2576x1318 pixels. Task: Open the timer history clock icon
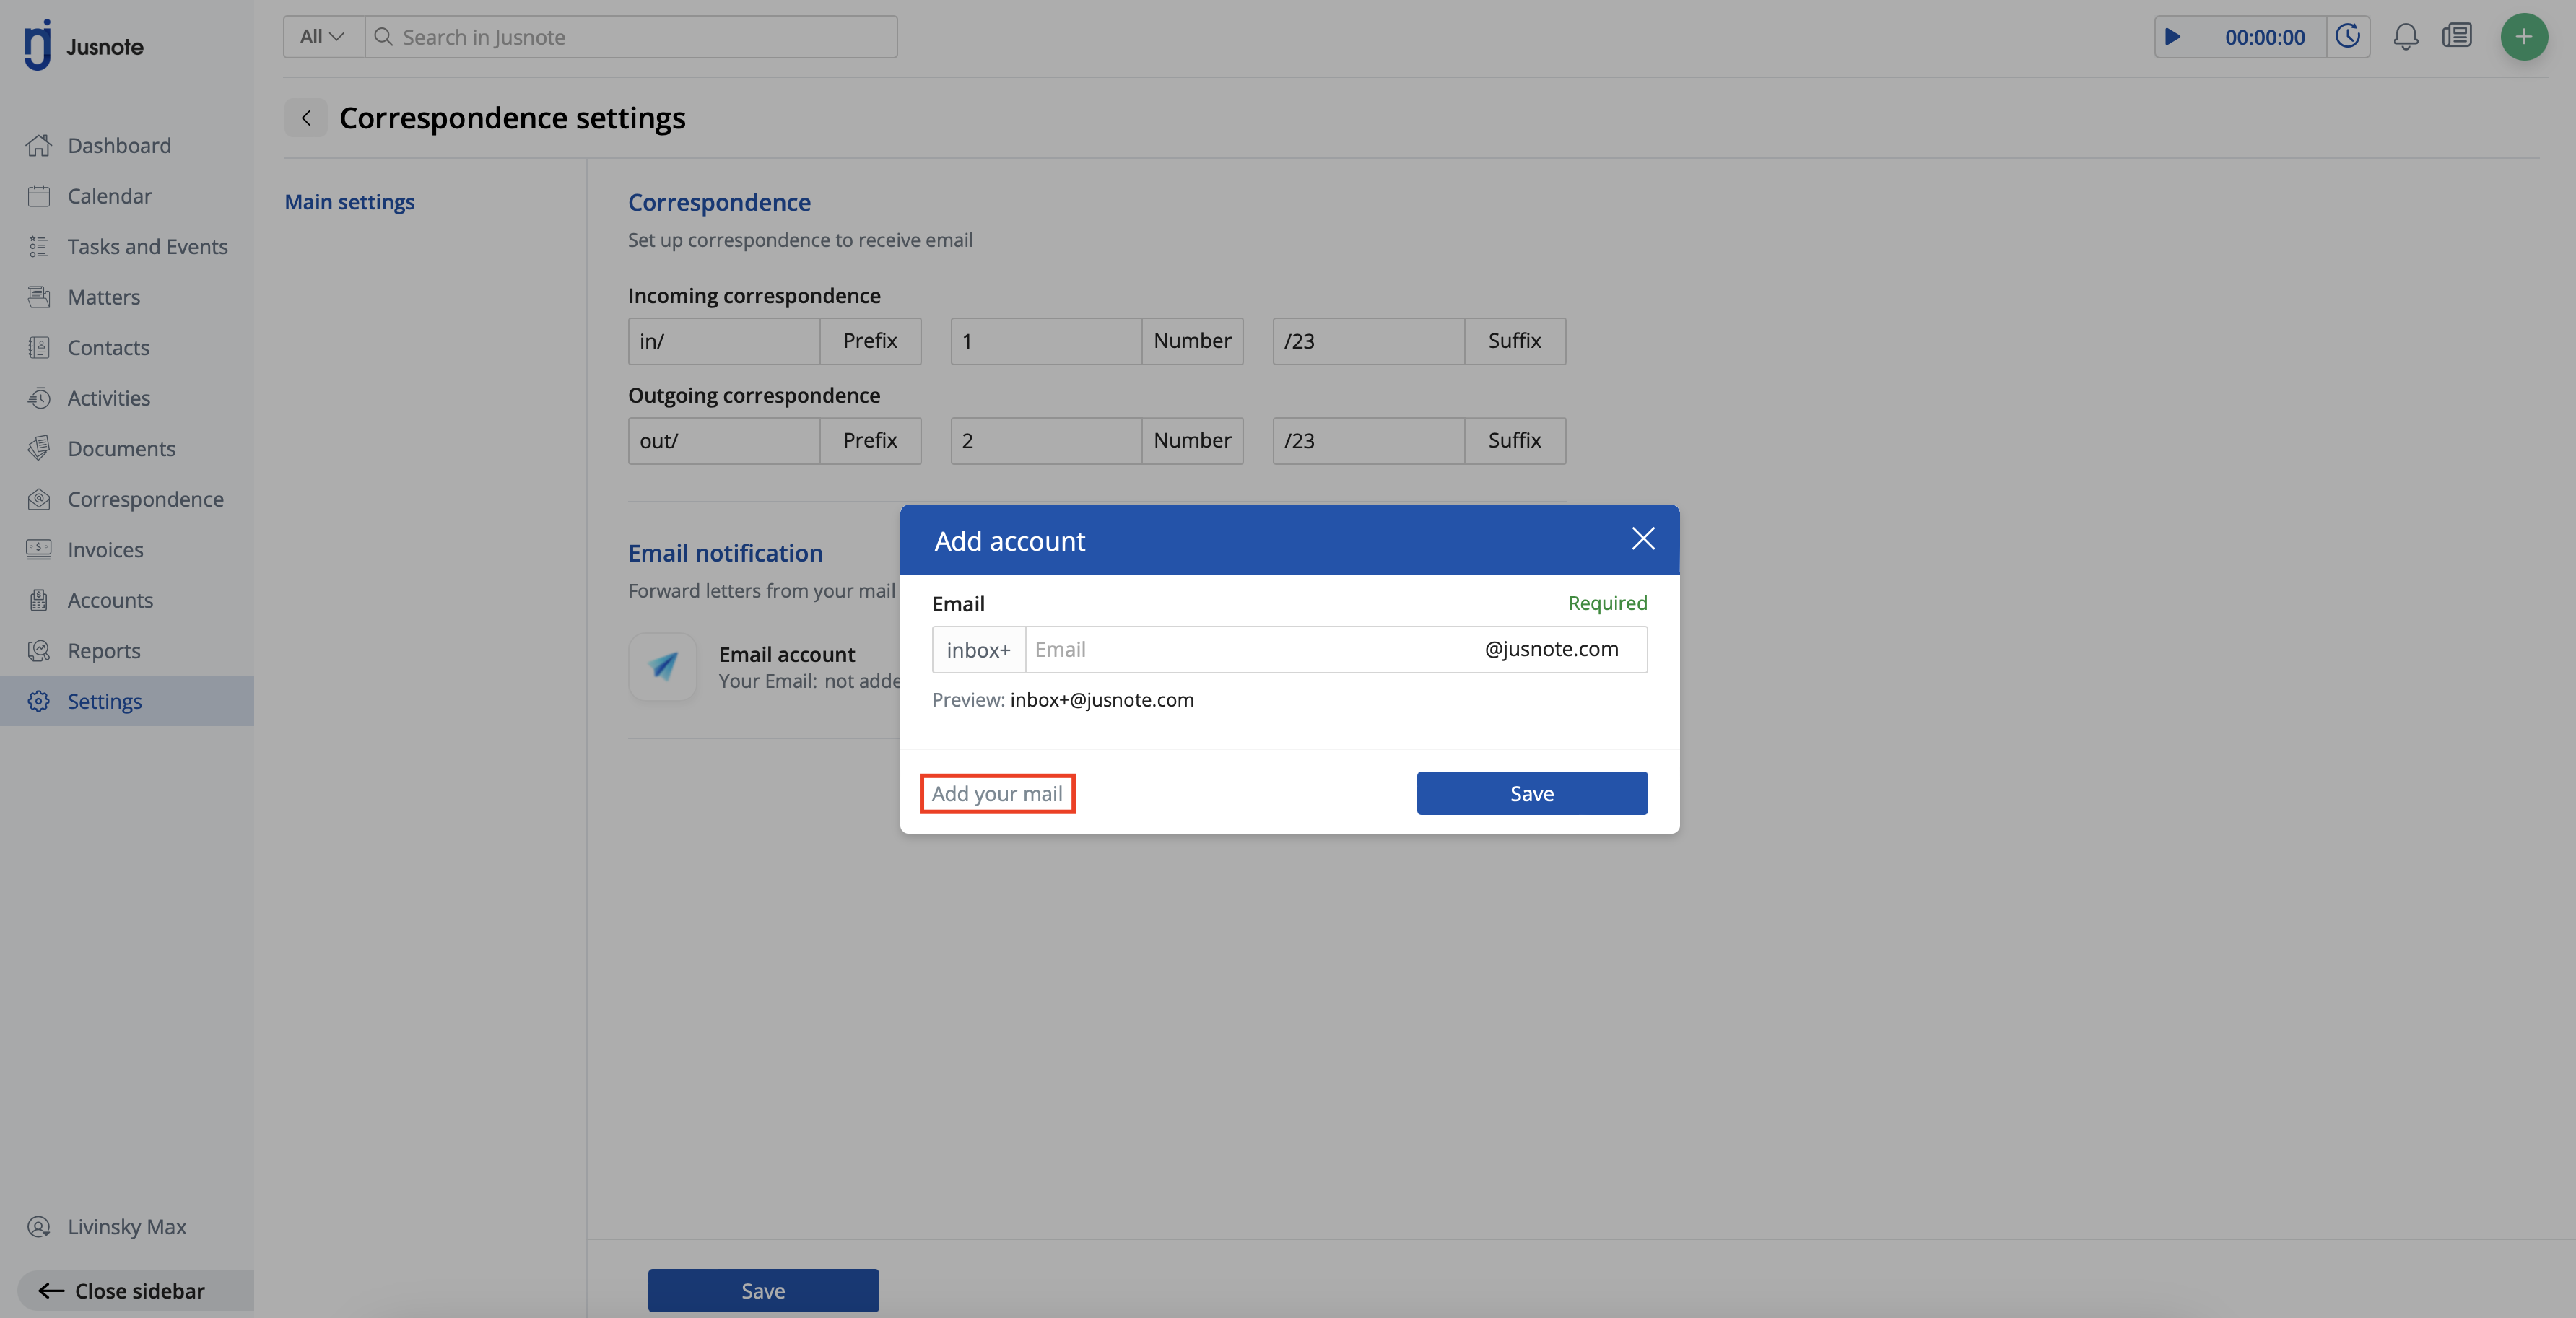tap(2347, 37)
